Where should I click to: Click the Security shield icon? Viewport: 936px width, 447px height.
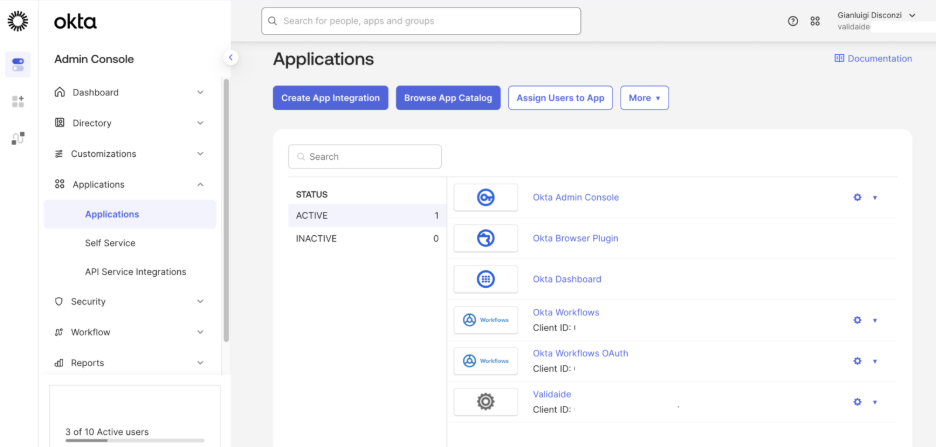[x=58, y=301]
